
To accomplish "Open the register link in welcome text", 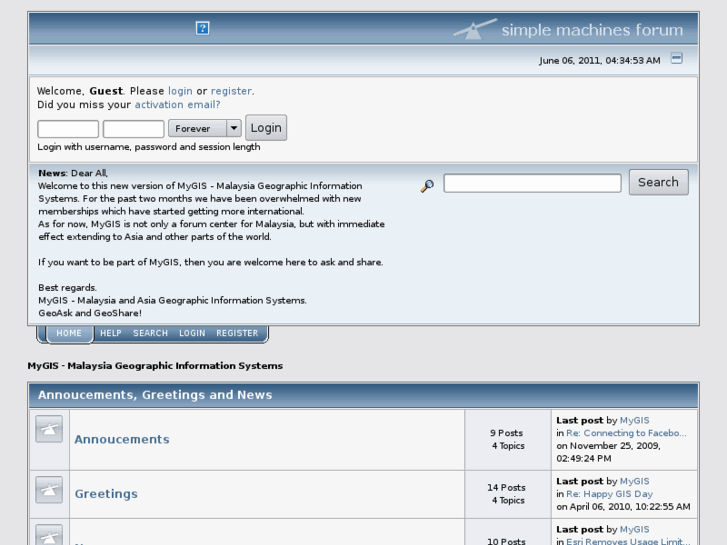I will 231,91.
